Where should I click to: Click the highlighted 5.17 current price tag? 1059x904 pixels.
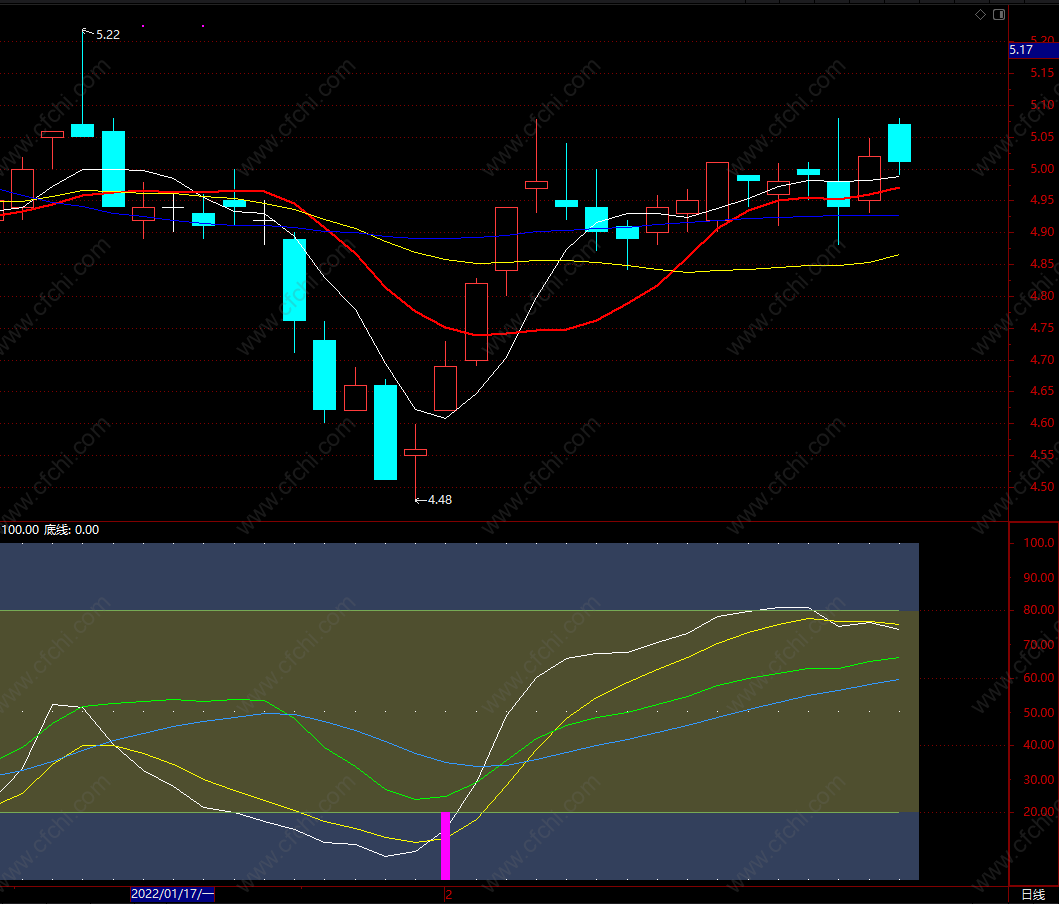[1033, 50]
